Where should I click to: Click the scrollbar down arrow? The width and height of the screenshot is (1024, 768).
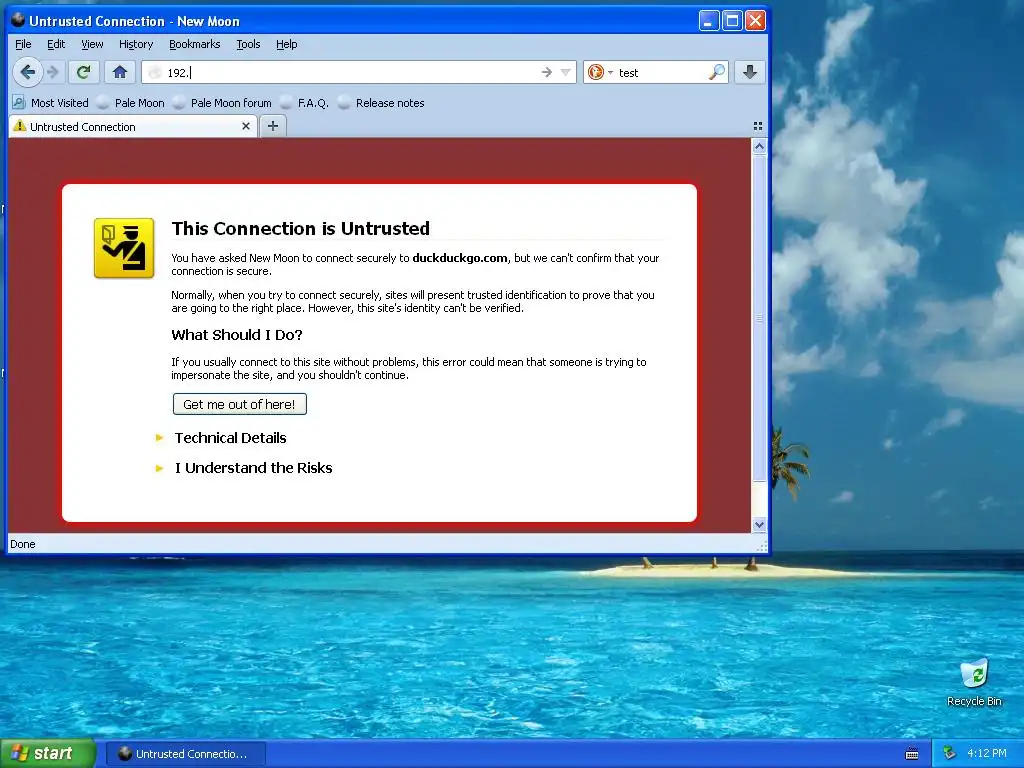[759, 524]
